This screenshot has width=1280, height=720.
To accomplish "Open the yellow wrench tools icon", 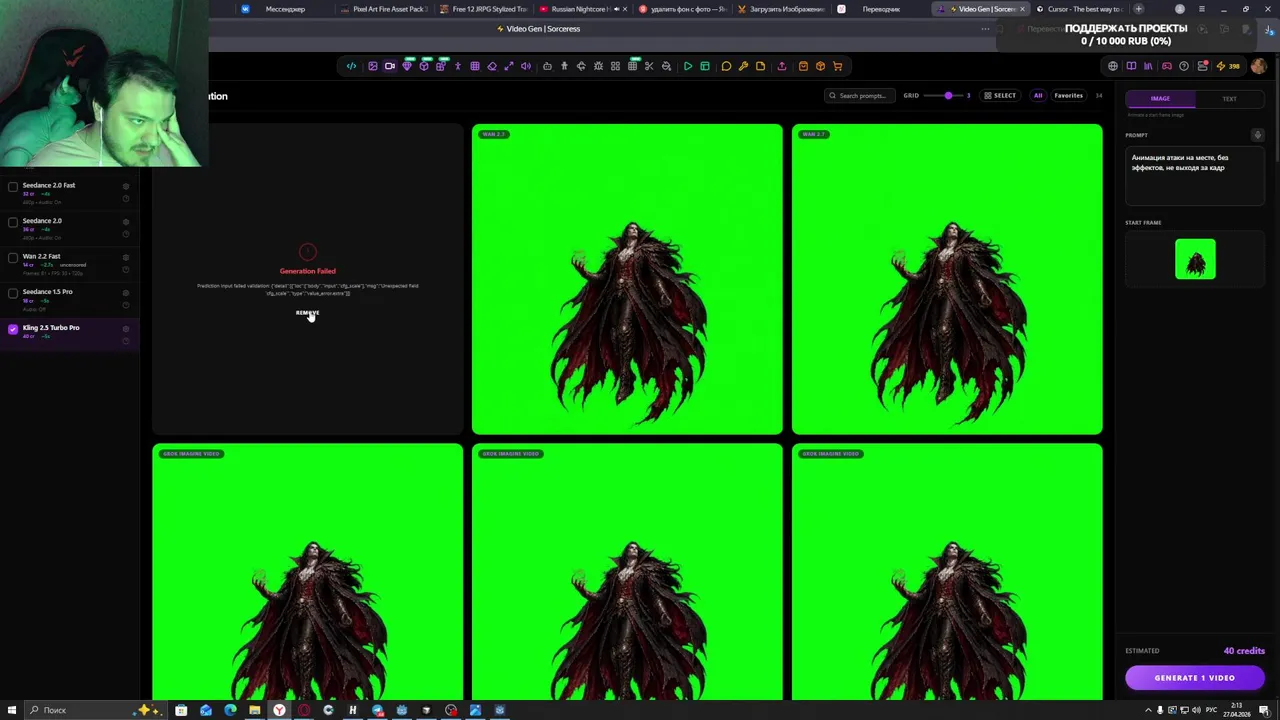I will coord(743,66).
